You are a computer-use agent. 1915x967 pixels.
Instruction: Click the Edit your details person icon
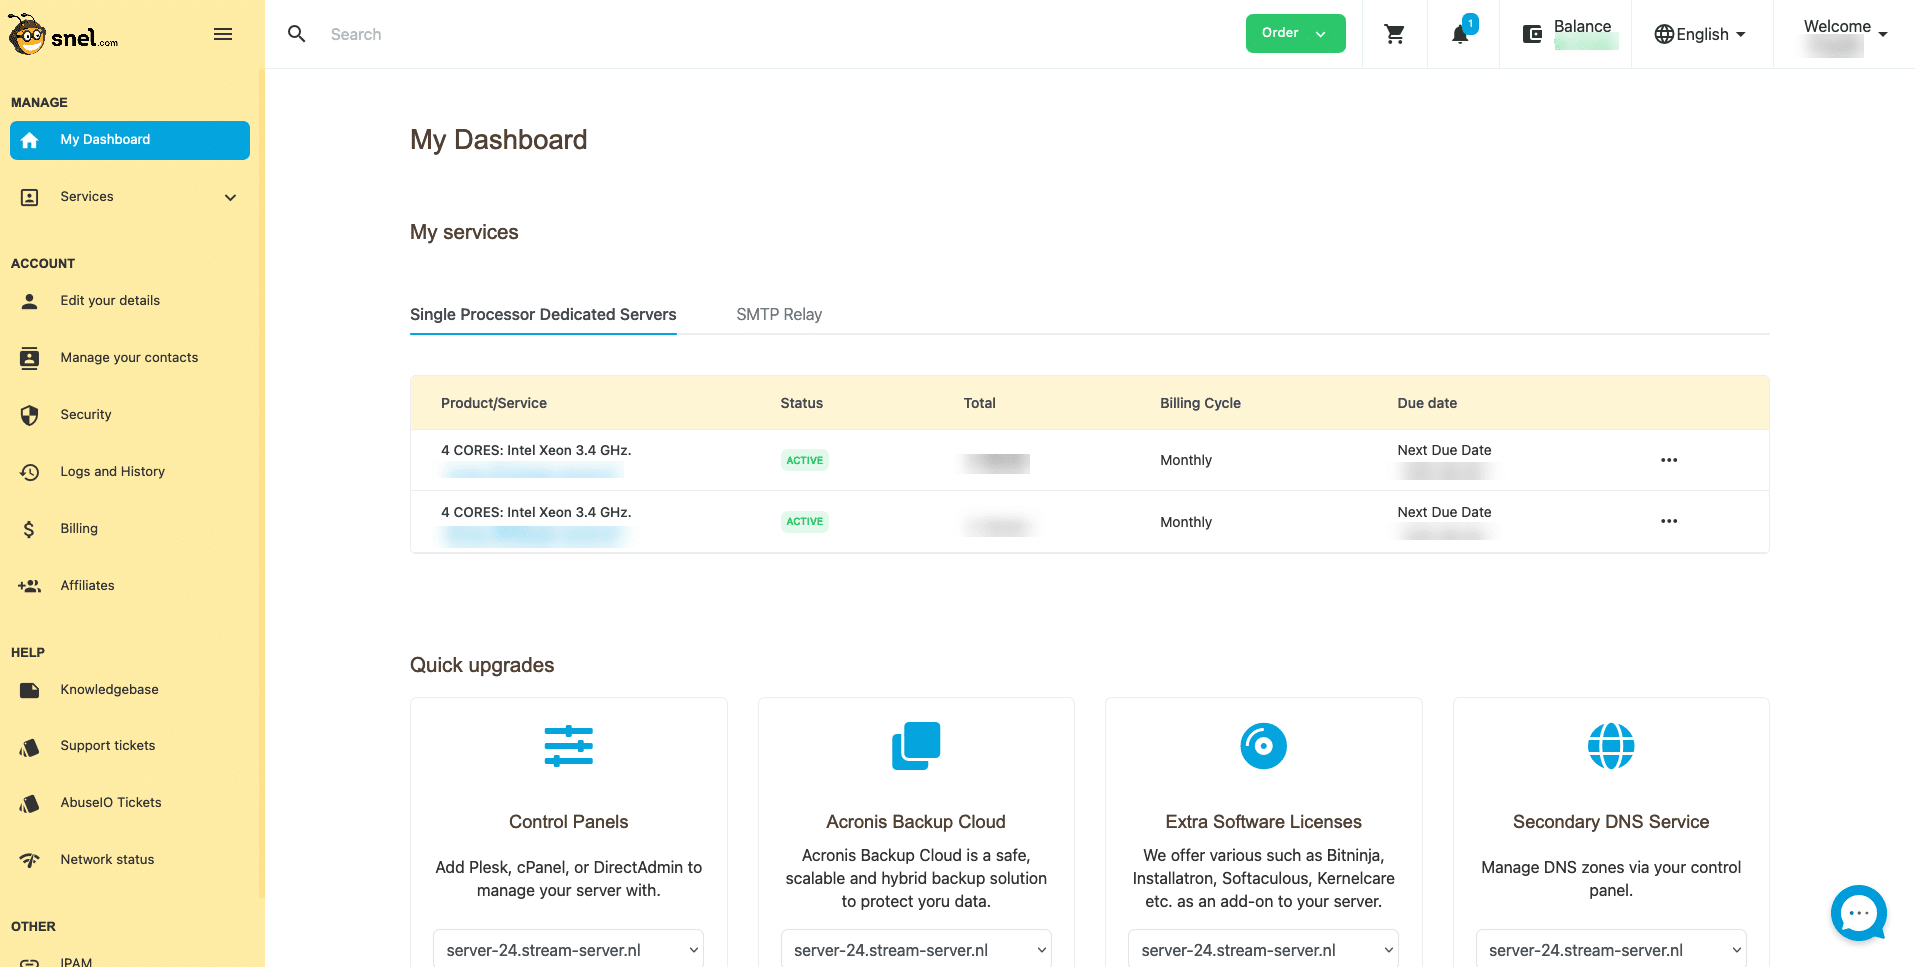pyautogui.click(x=30, y=301)
